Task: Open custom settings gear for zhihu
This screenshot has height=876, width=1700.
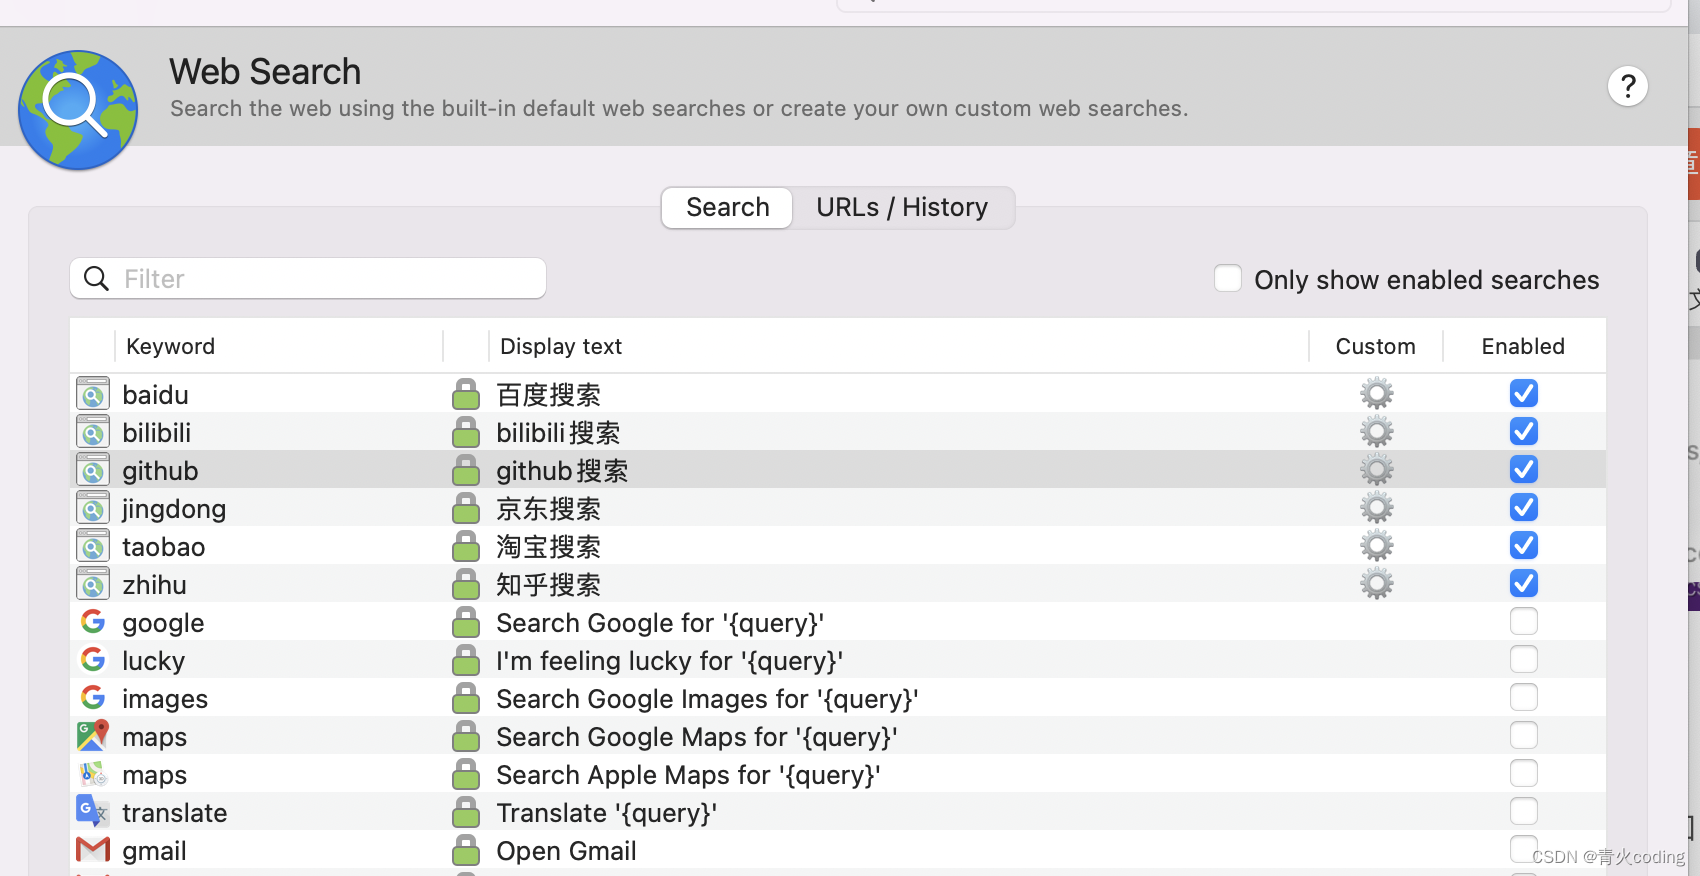Action: (x=1377, y=584)
